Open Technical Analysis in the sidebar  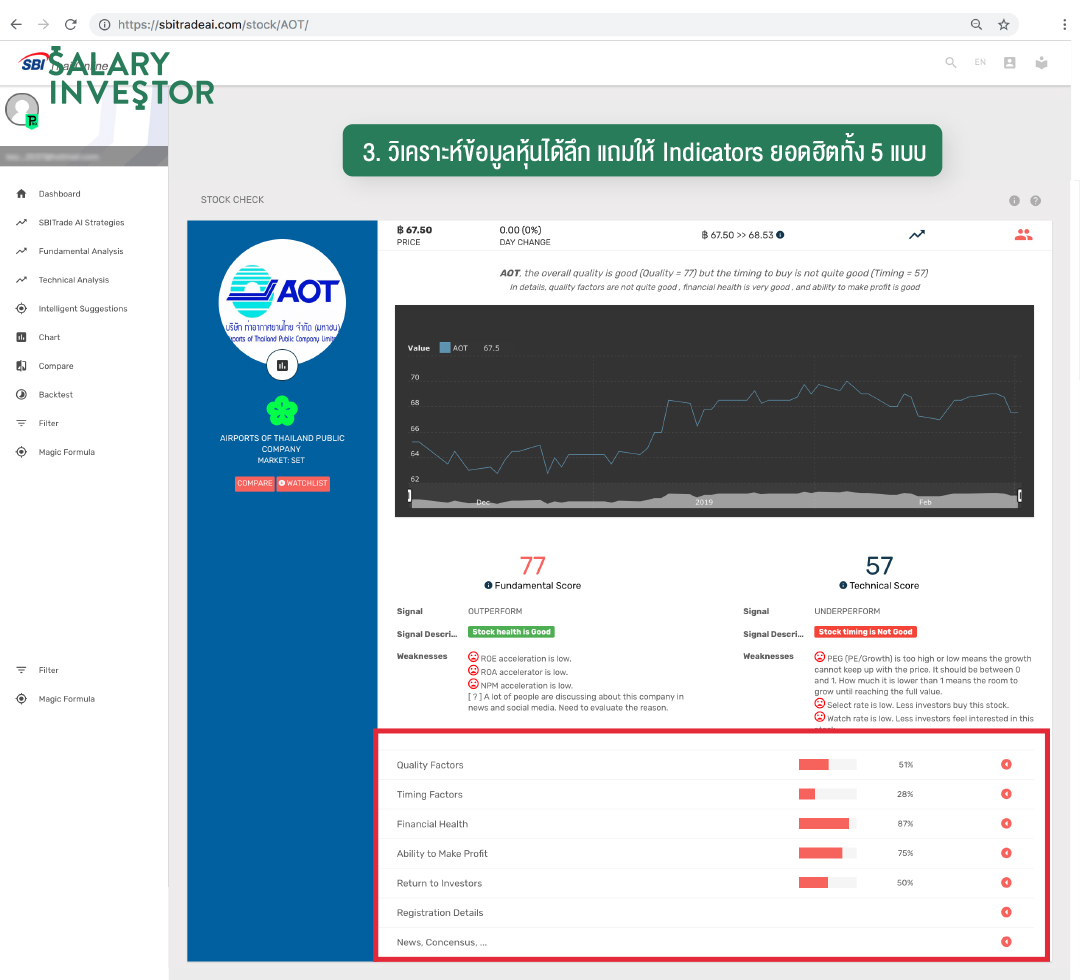[74, 280]
